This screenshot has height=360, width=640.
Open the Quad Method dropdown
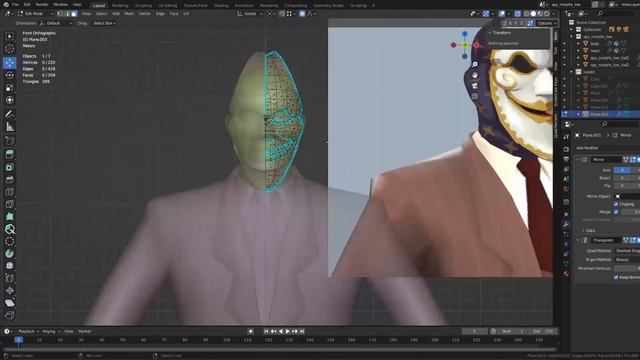627,251
